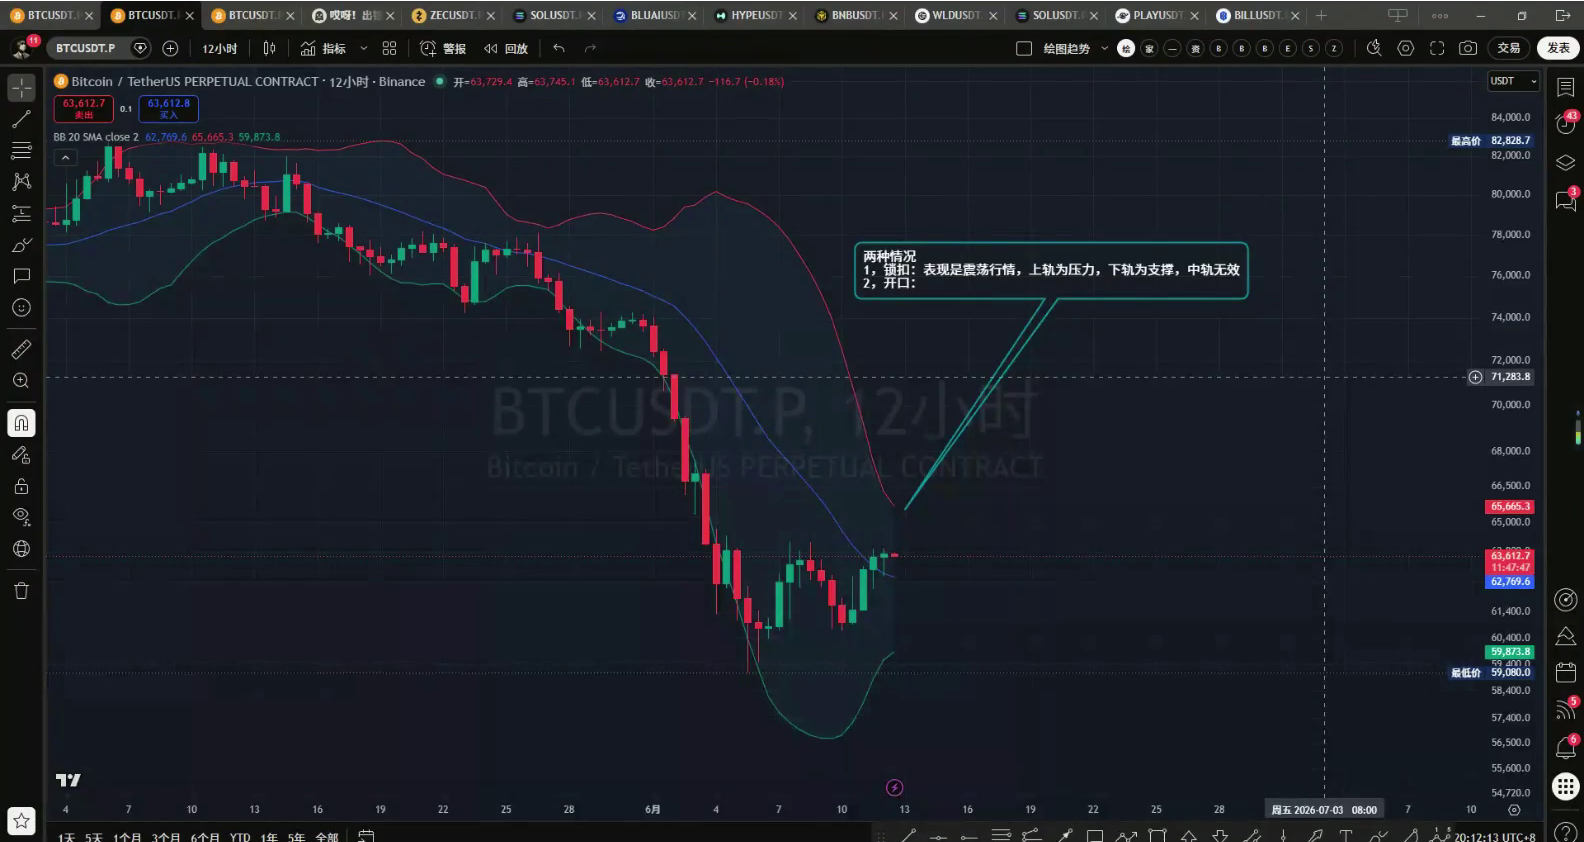Select the brush drawing tool
The width and height of the screenshot is (1584, 842).
(21, 245)
